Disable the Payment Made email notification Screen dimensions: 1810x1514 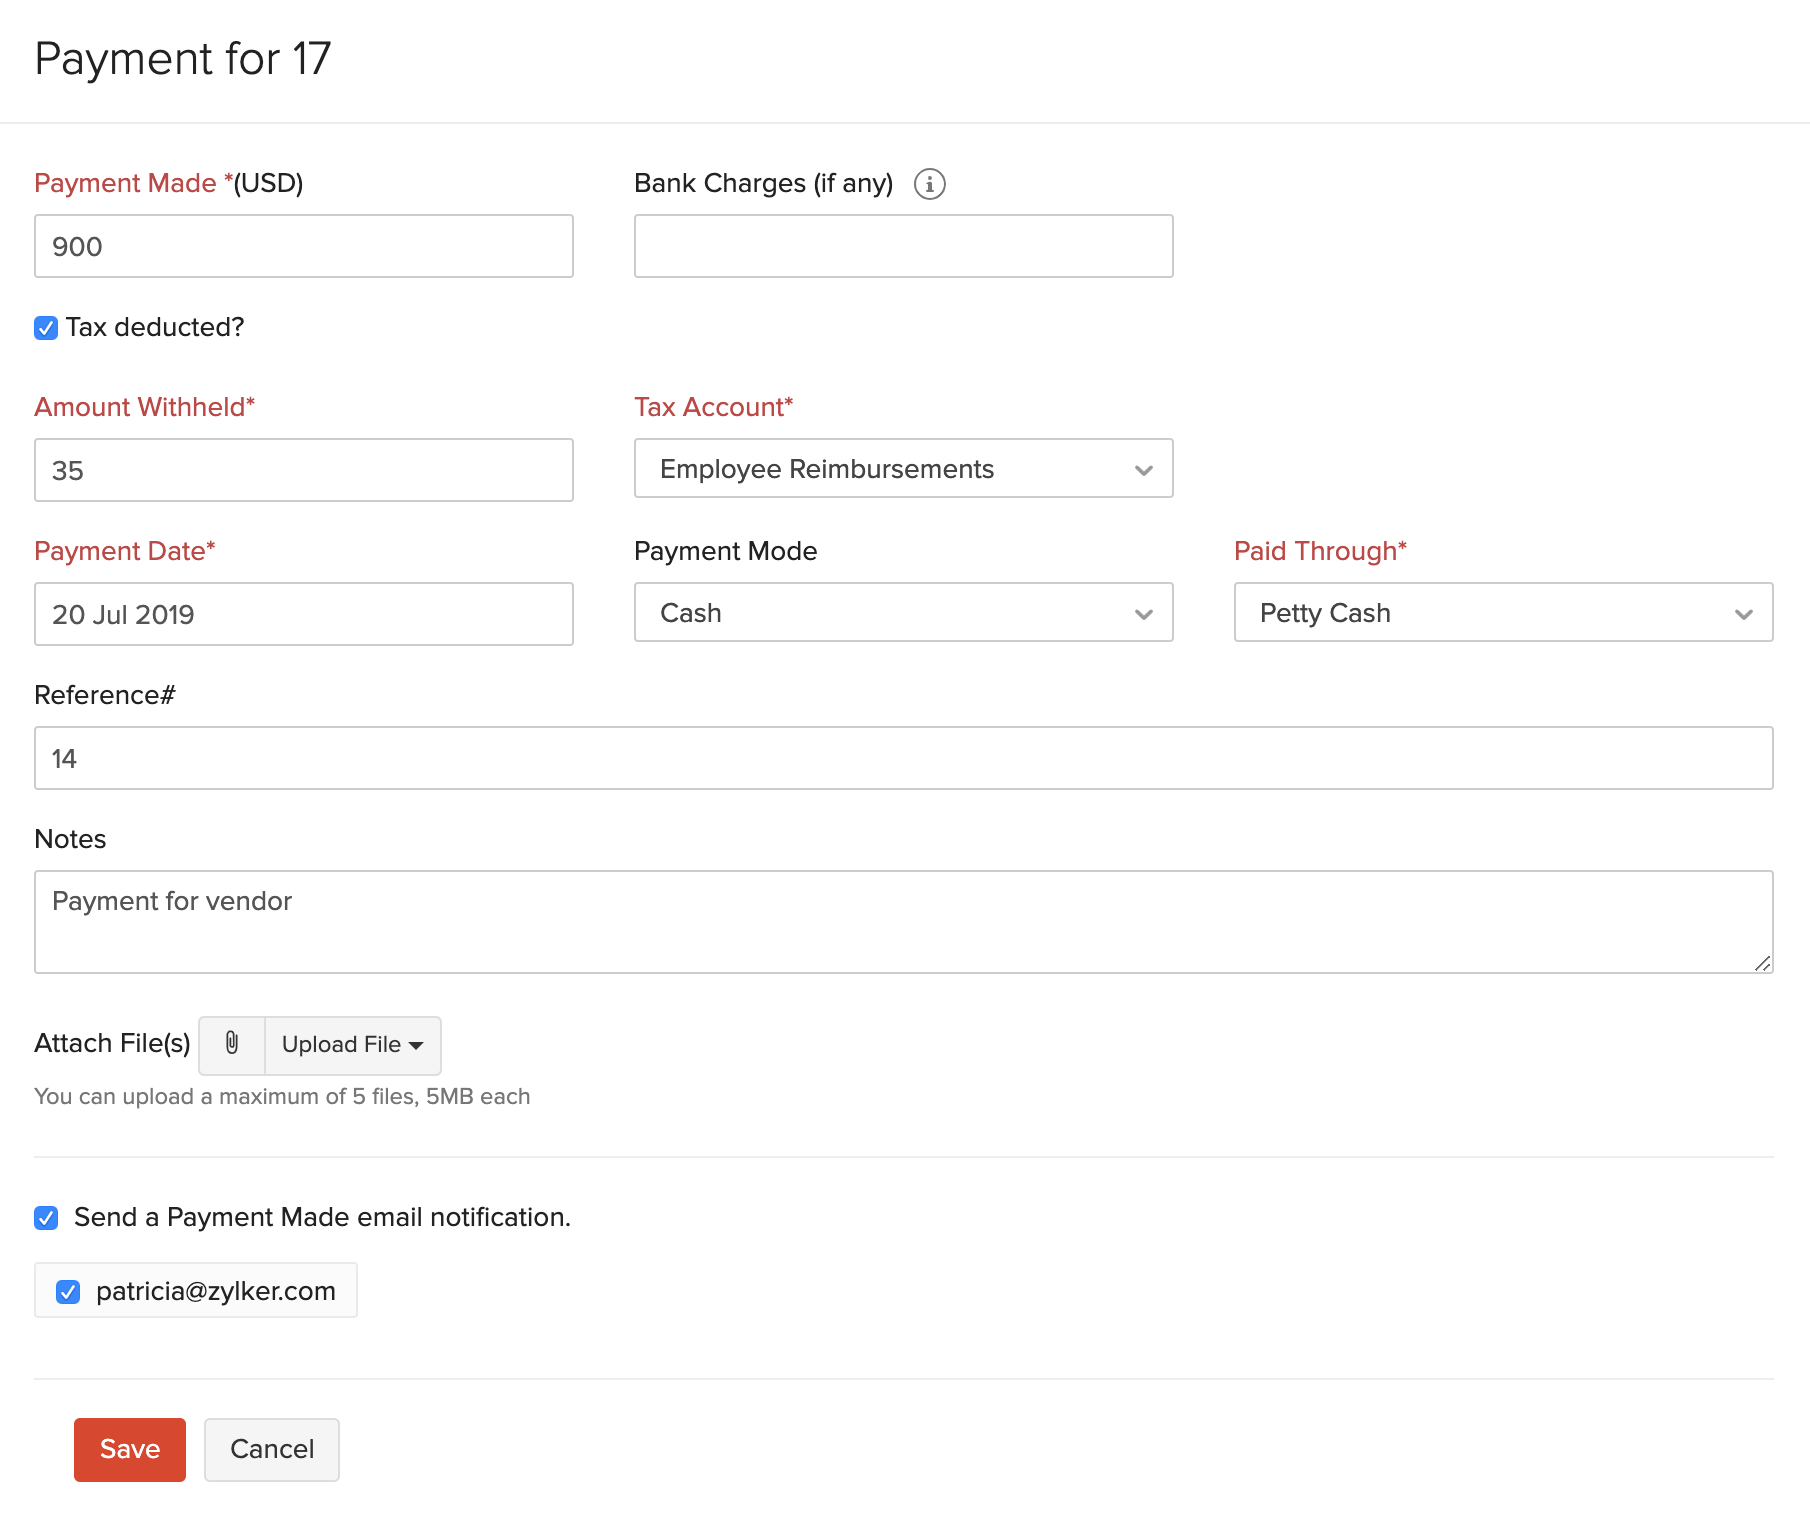pyautogui.click(x=45, y=1217)
